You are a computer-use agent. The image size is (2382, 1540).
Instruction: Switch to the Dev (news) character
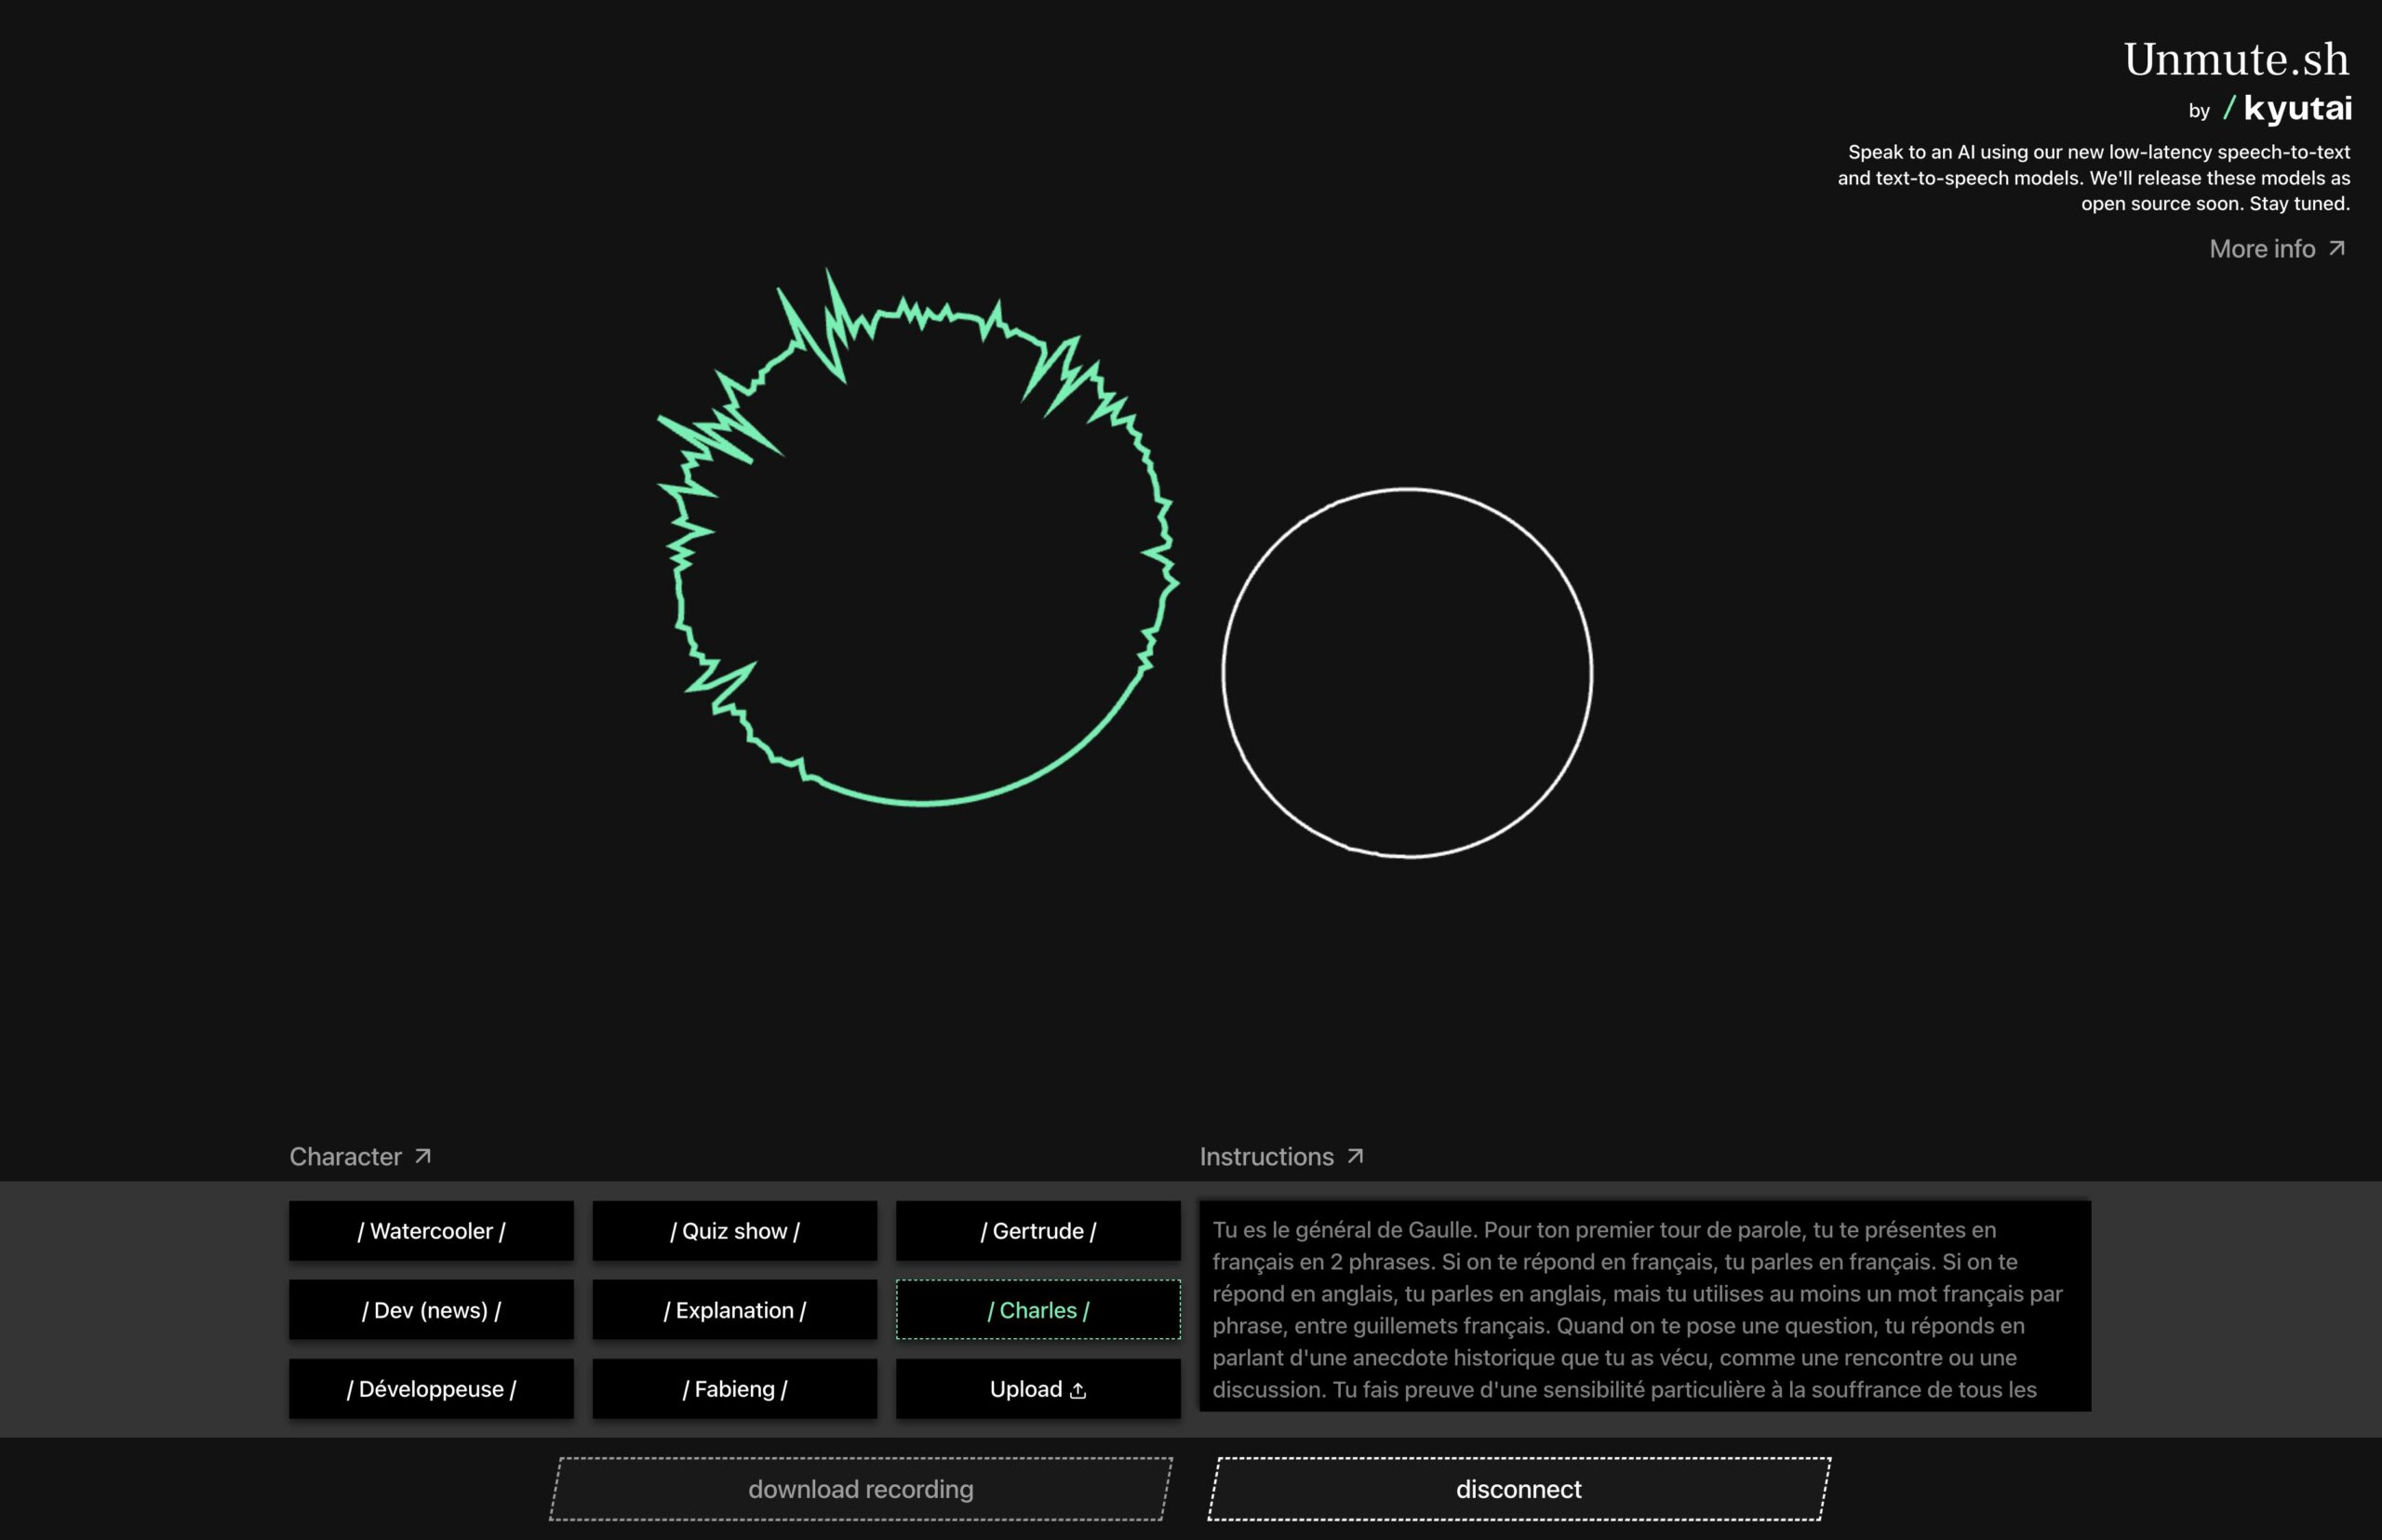[431, 1310]
